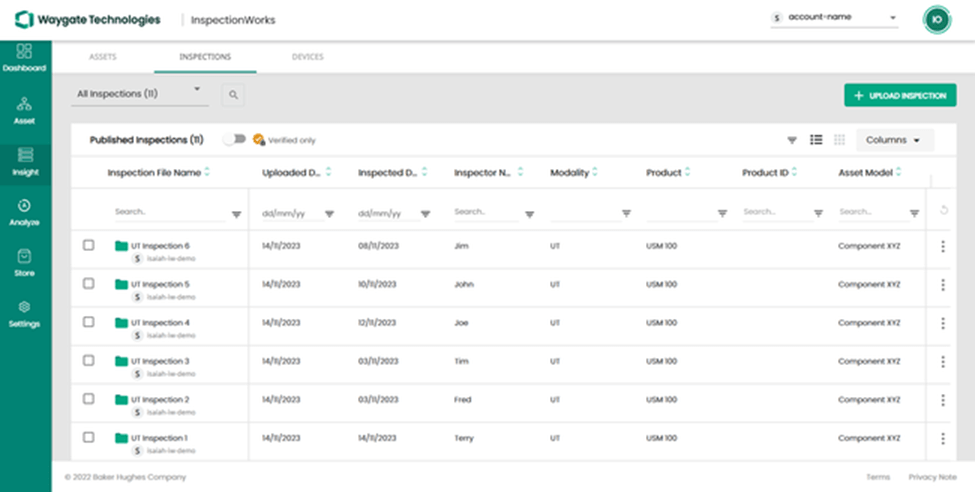Image resolution: width=975 pixels, height=492 pixels.
Task: Expand the All Inspections (11) dropdown
Action: pos(140,94)
